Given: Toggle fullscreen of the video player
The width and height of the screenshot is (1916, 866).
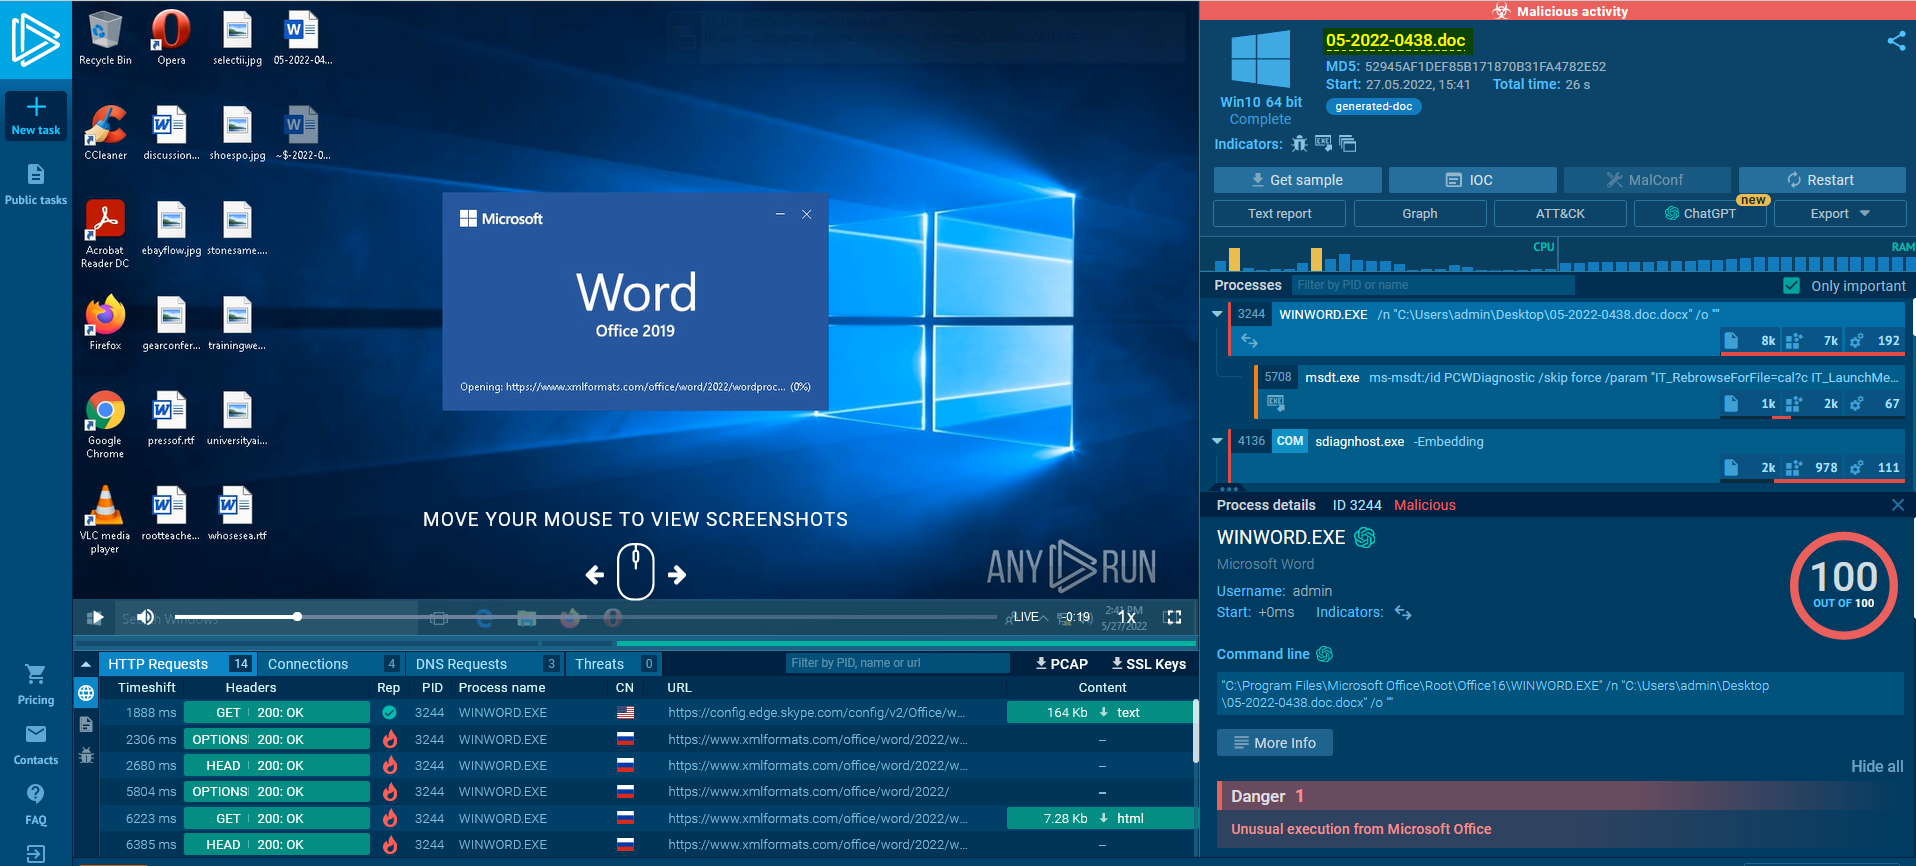Looking at the screenshot, I should [x=1173, y=617].
